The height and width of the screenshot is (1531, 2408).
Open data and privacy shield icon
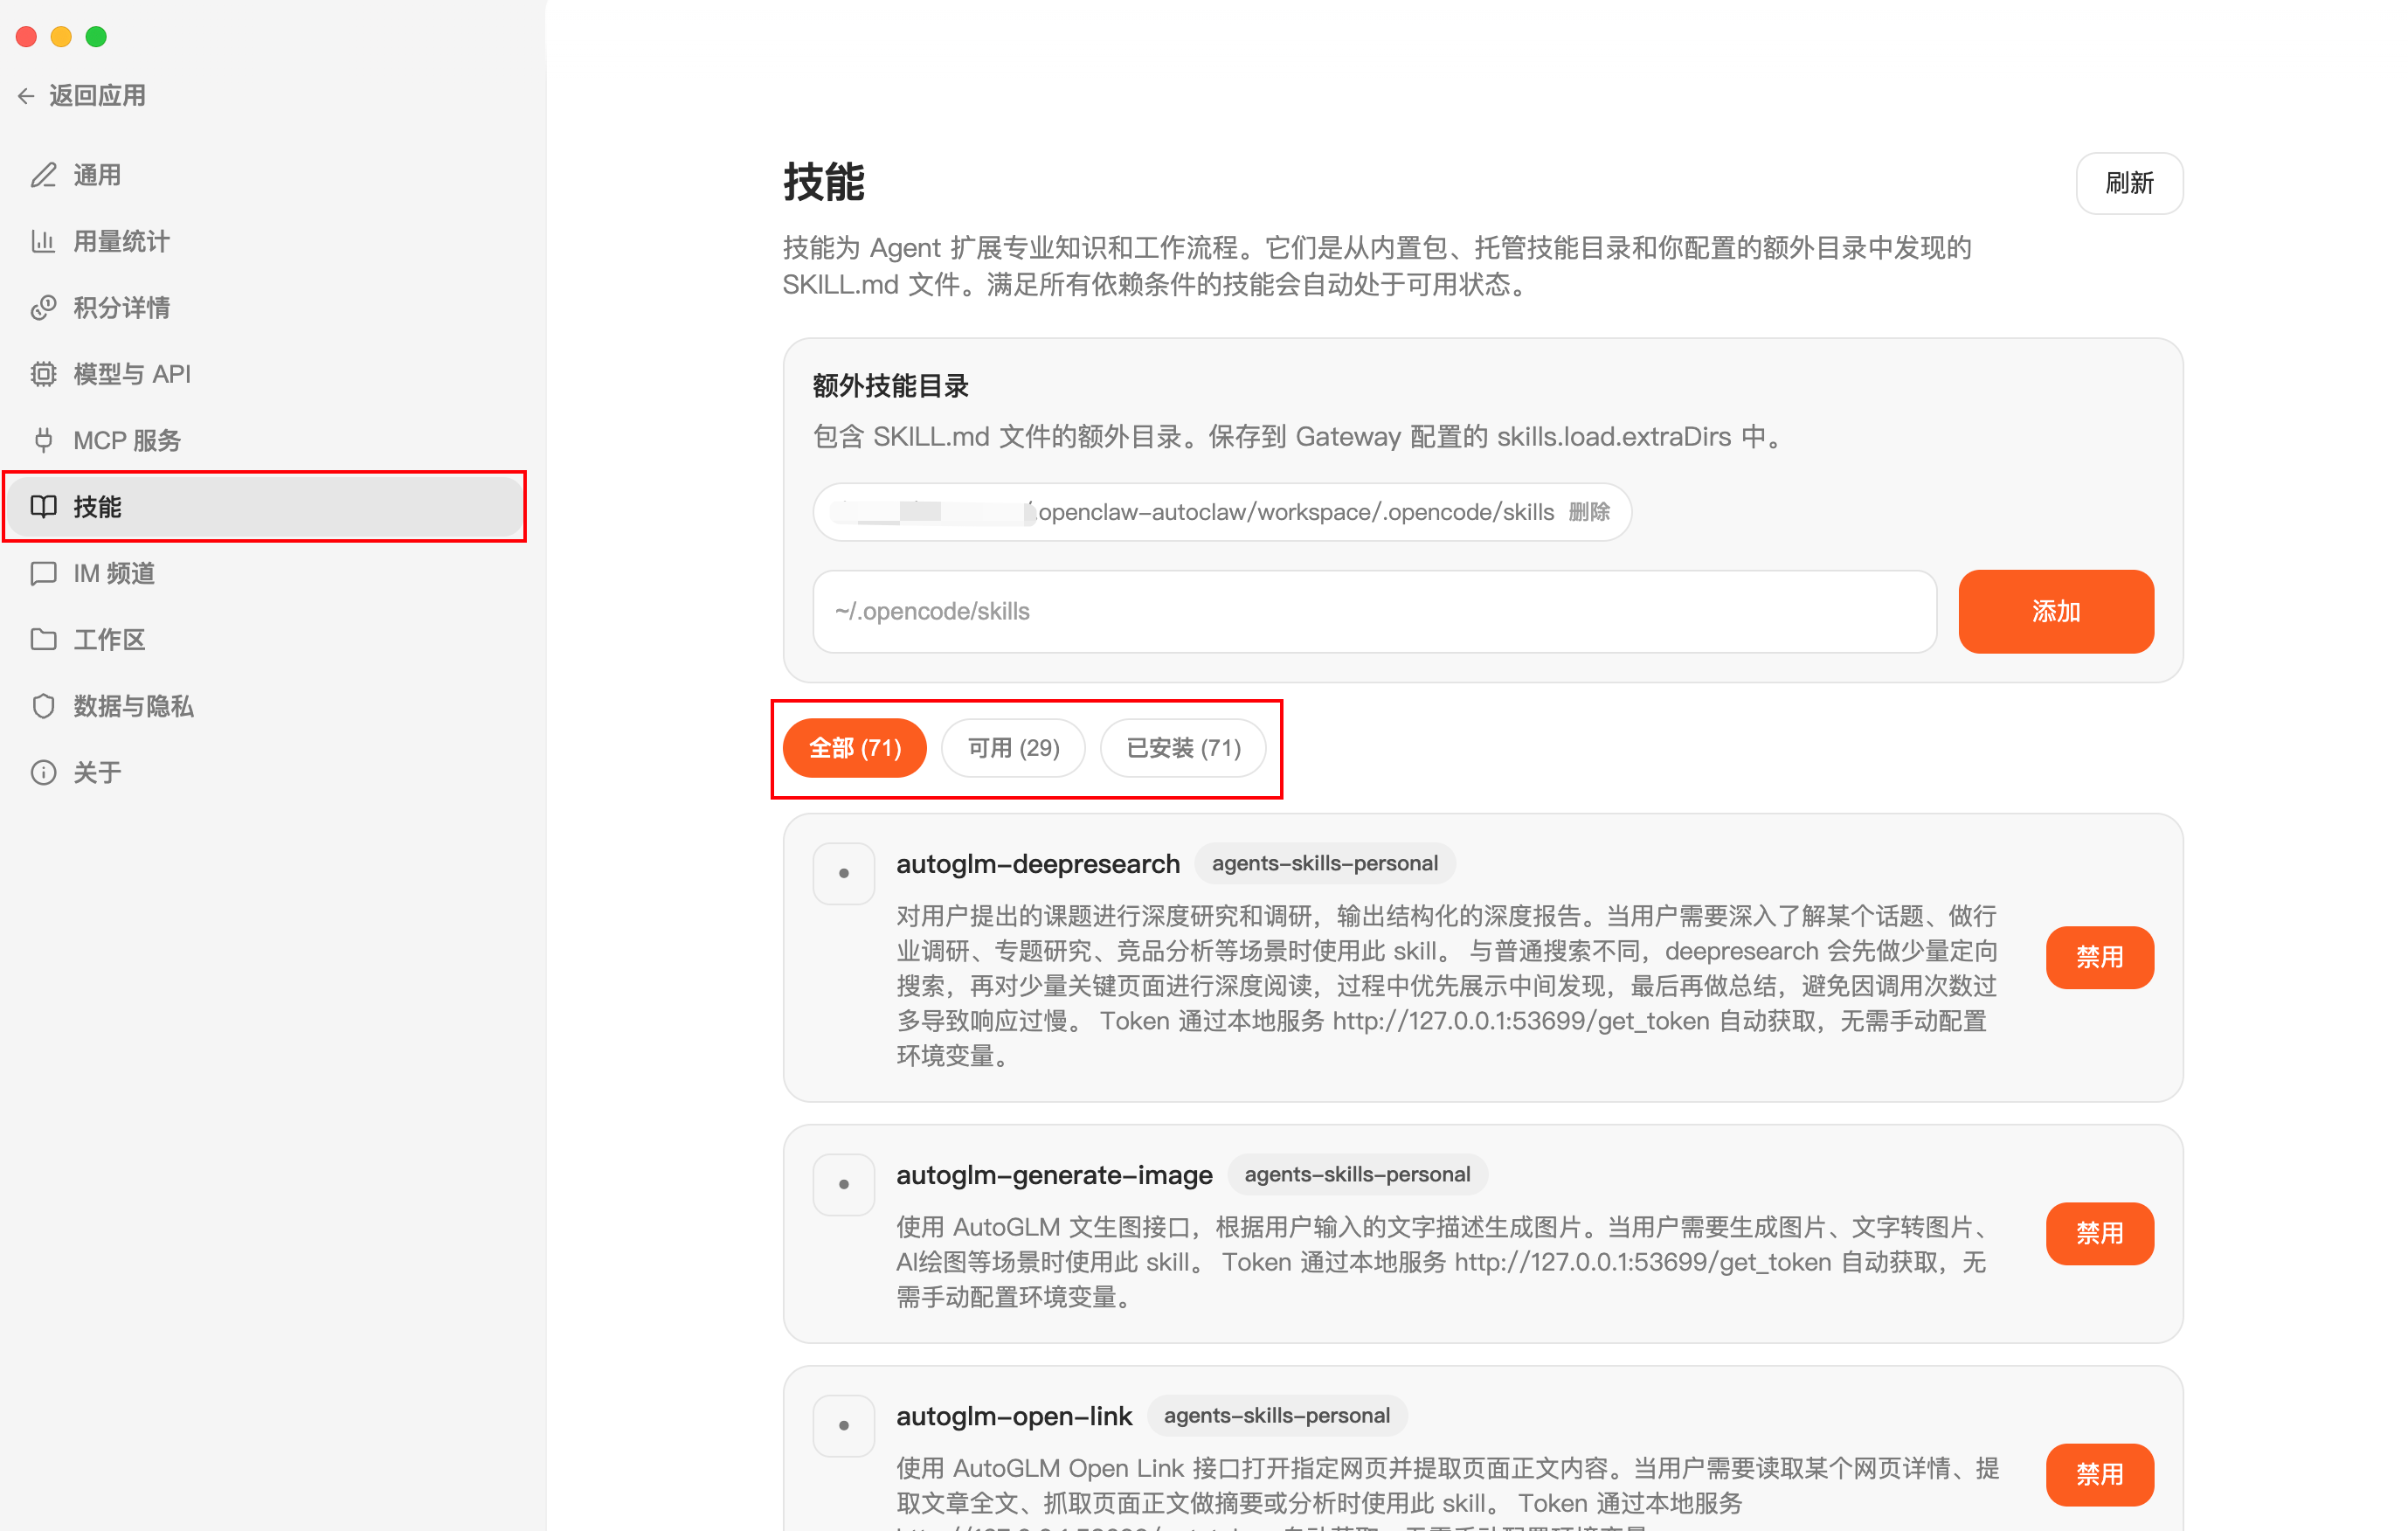click(x=43, y=706)
